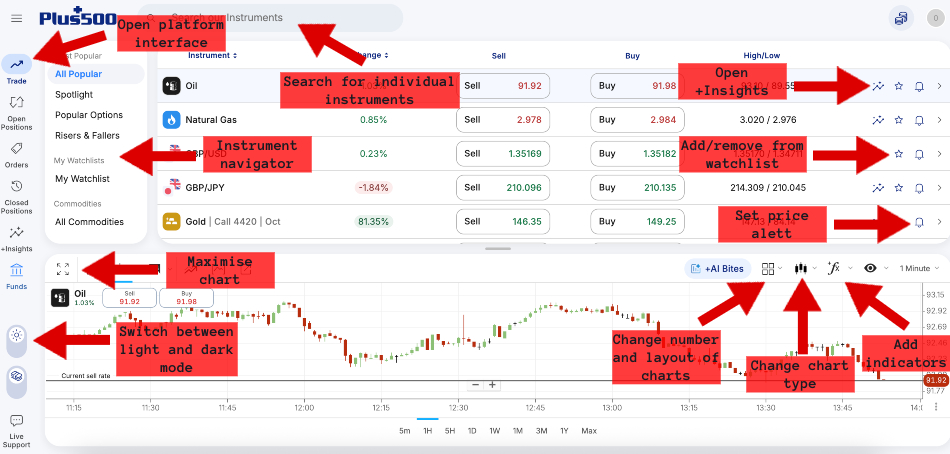Open the +AI Bites button
The height and width of the screenshot is (454, 950).
tap(717, 269)
